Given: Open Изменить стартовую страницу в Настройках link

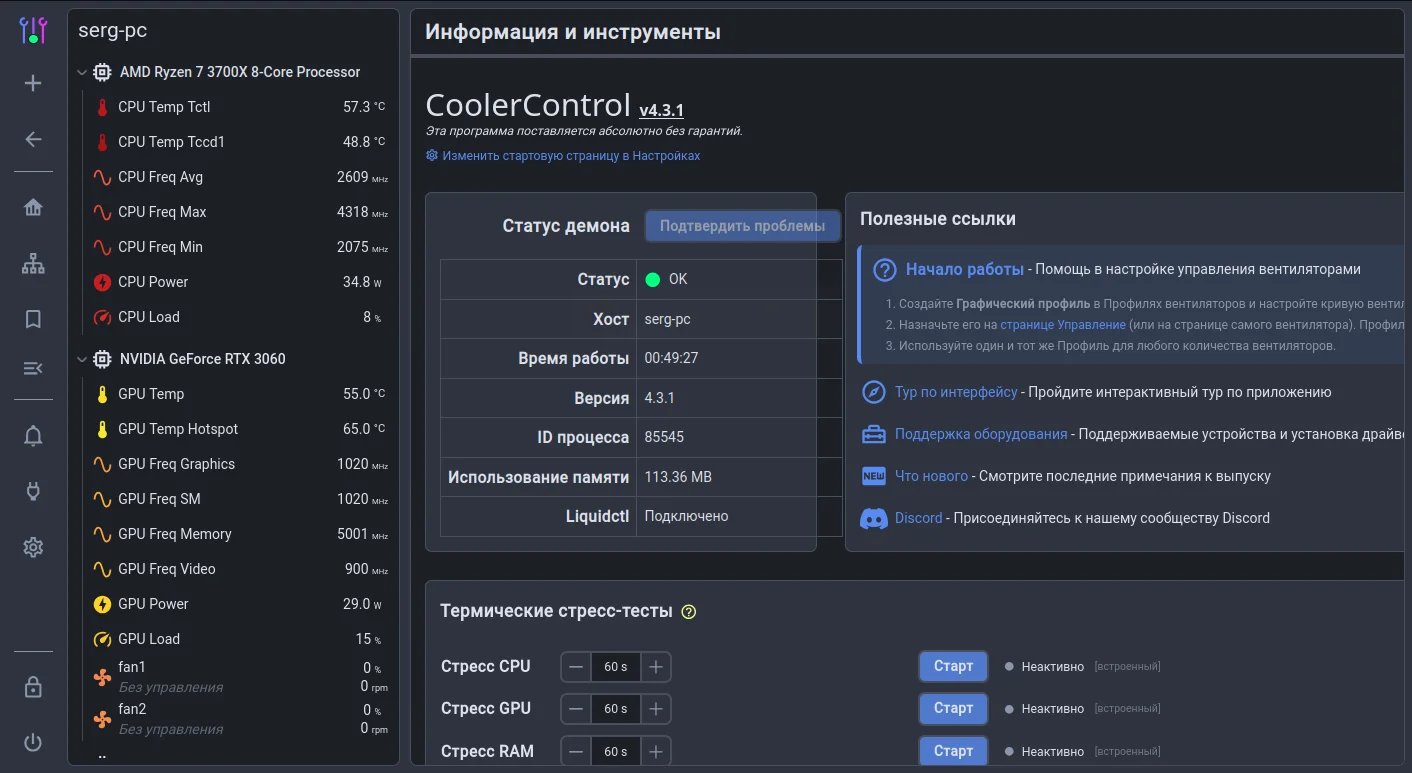Looking at the screenshot, I should tap(563, 156).
